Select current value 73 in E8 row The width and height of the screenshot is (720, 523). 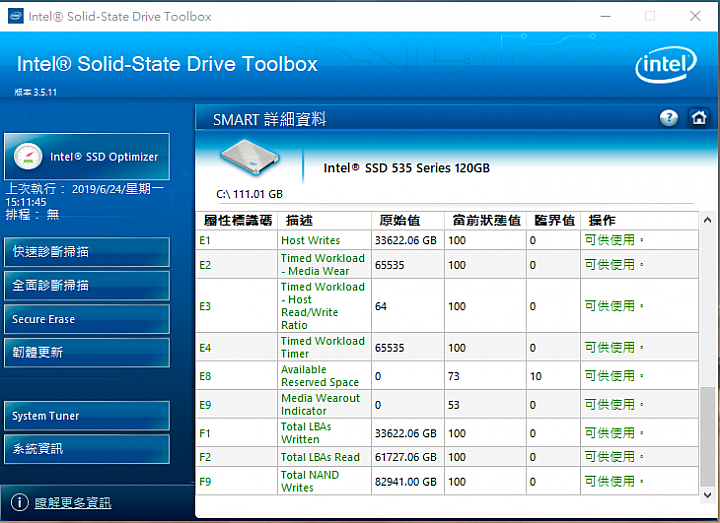pyautogui.click(x=454, y=376)
